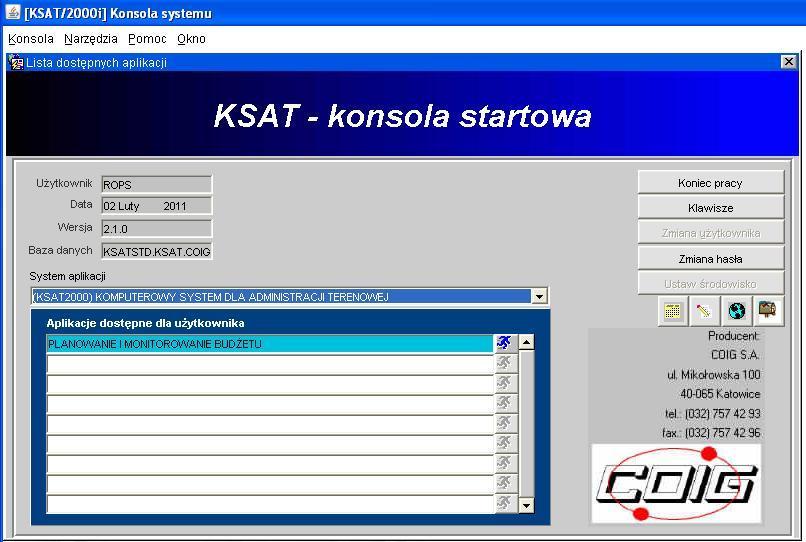Open the Pomoc menu
The image size is (806, 542).
point(147,39)
